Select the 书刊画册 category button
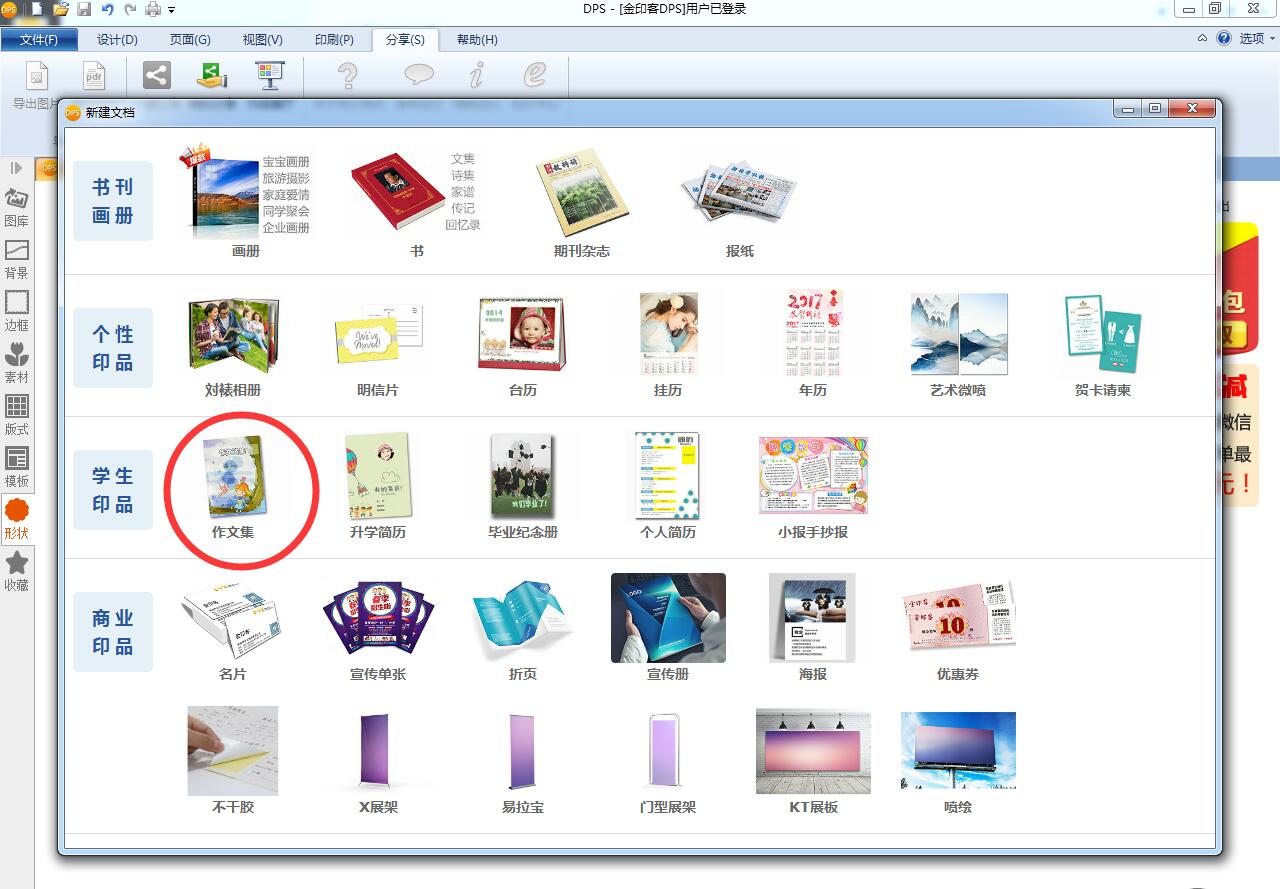This screenshot has height=889, width=1280. 113,201
